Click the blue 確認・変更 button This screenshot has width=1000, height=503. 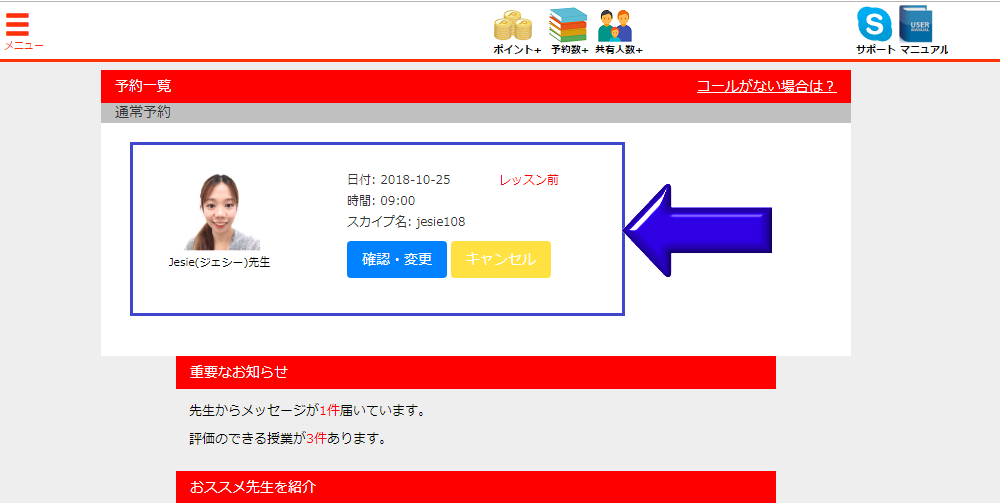coord(397,259)
